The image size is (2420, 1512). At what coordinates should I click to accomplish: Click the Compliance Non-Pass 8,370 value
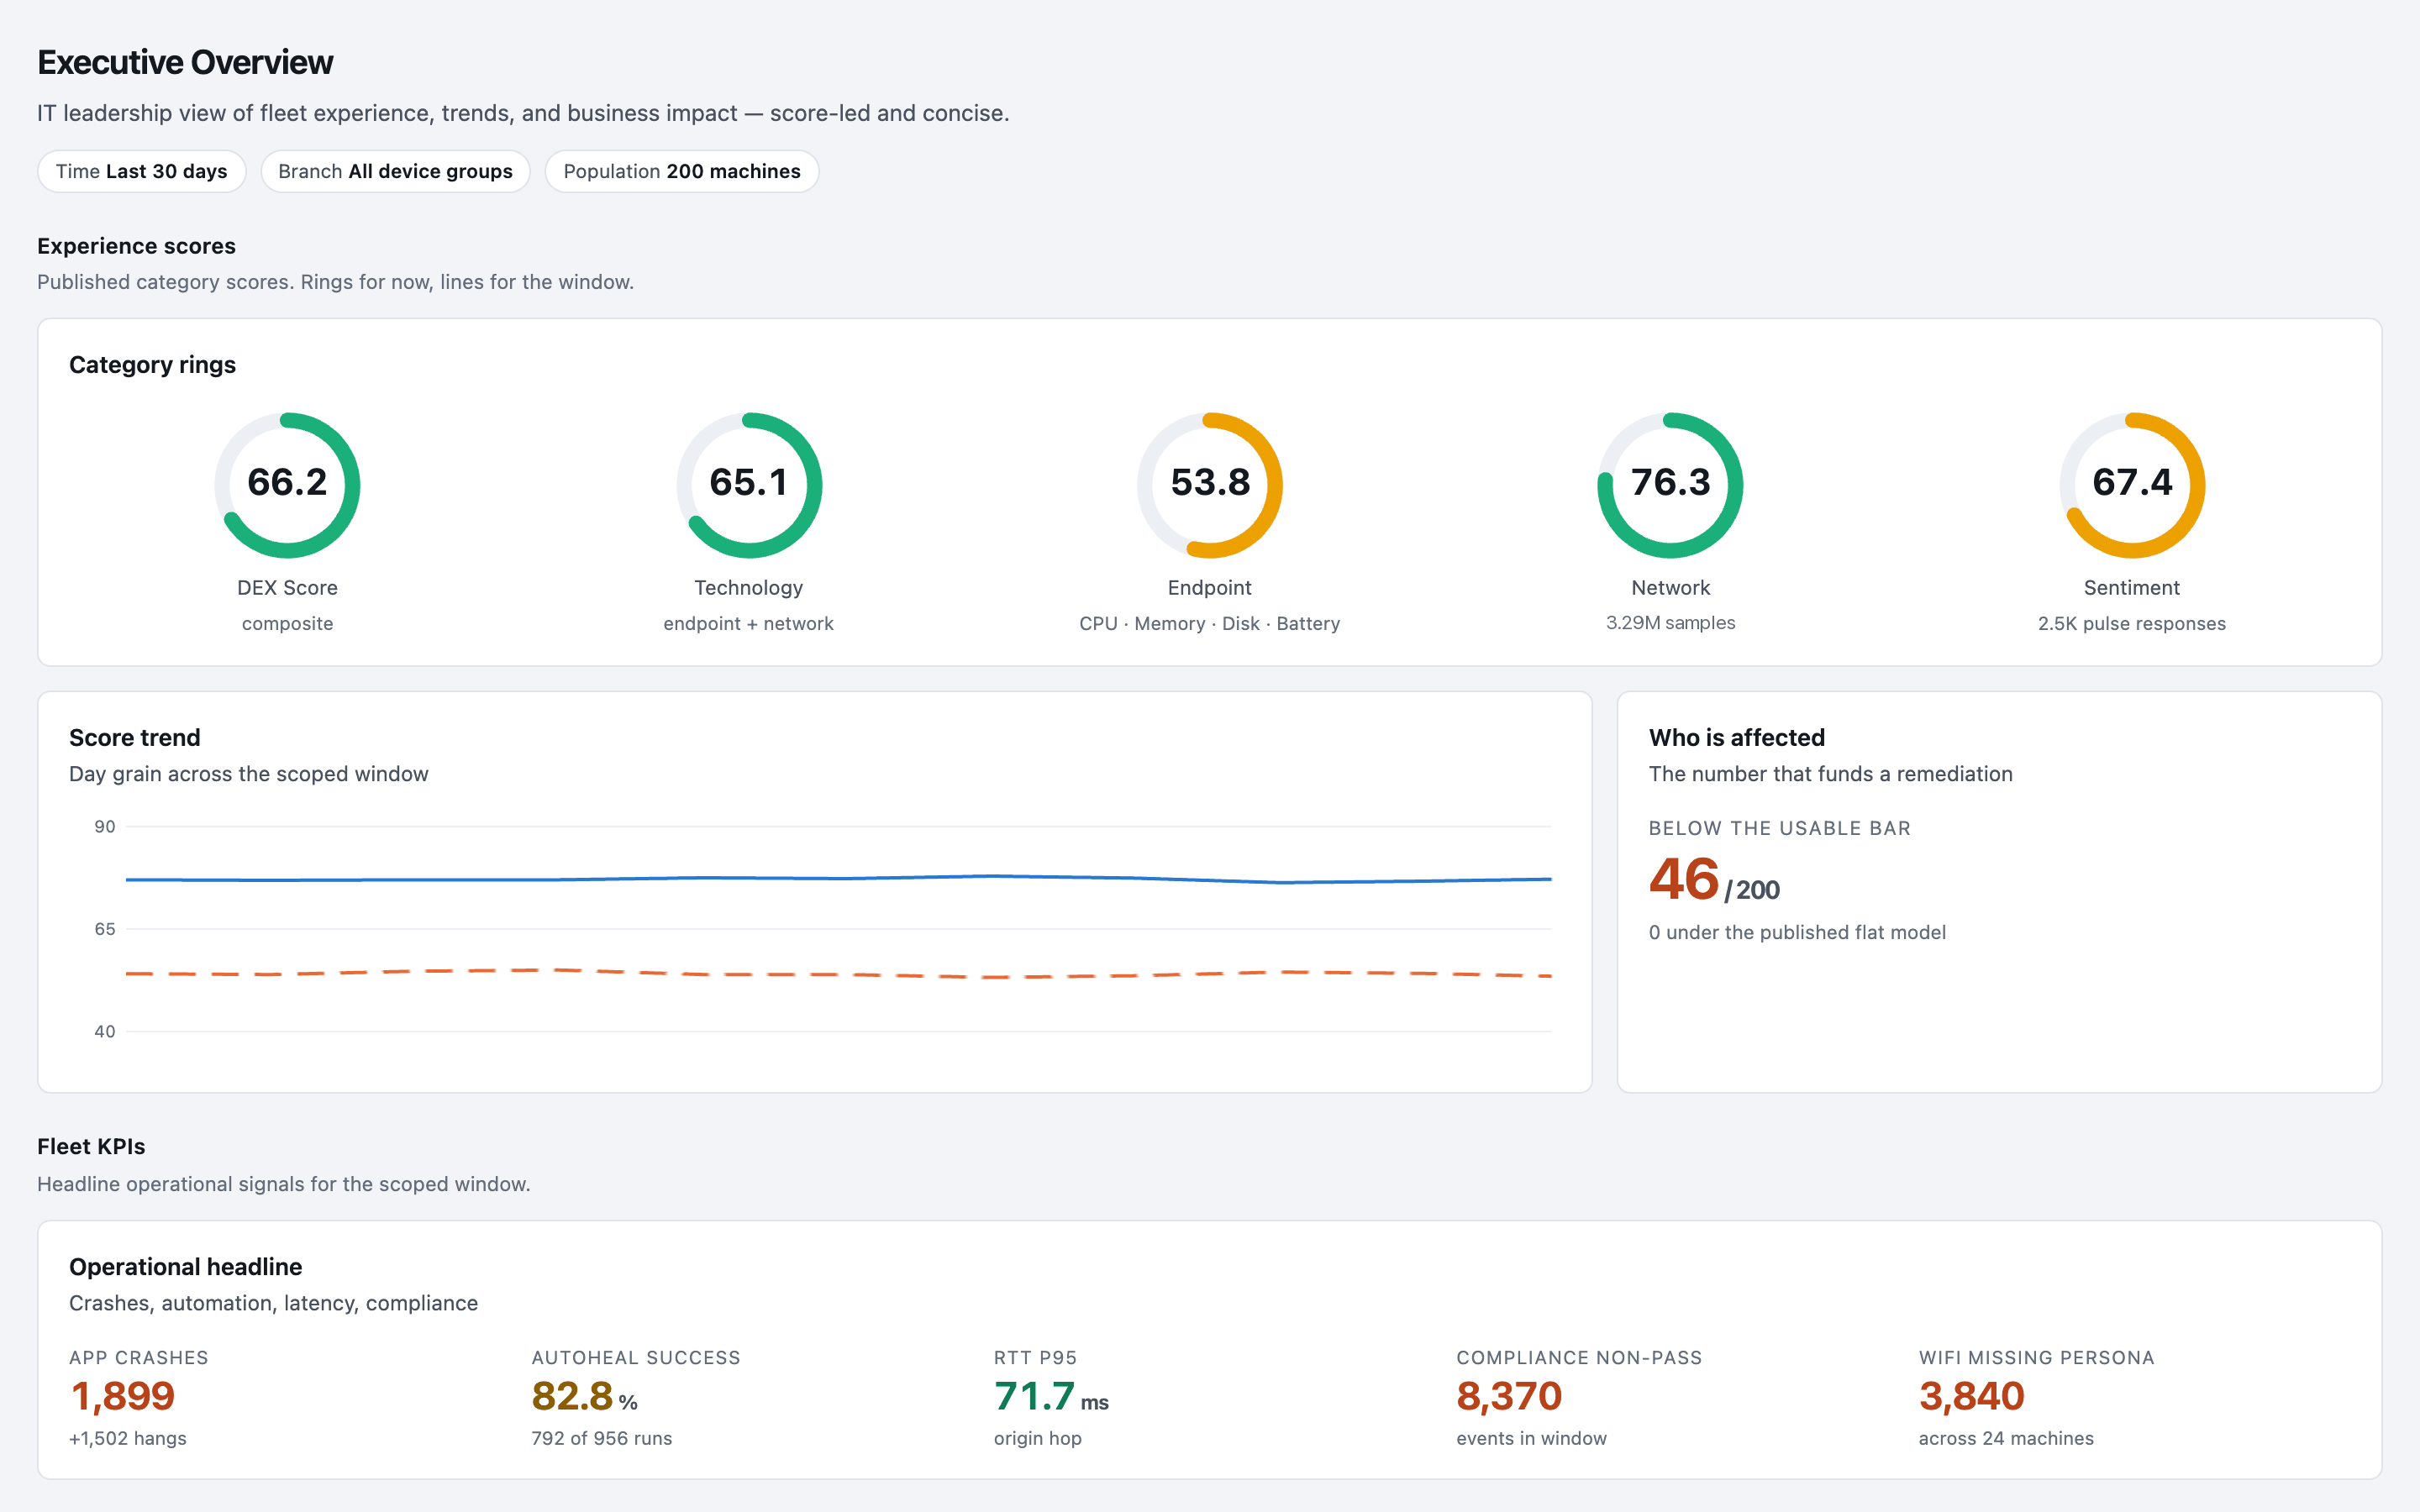tap(1509, 1396)
